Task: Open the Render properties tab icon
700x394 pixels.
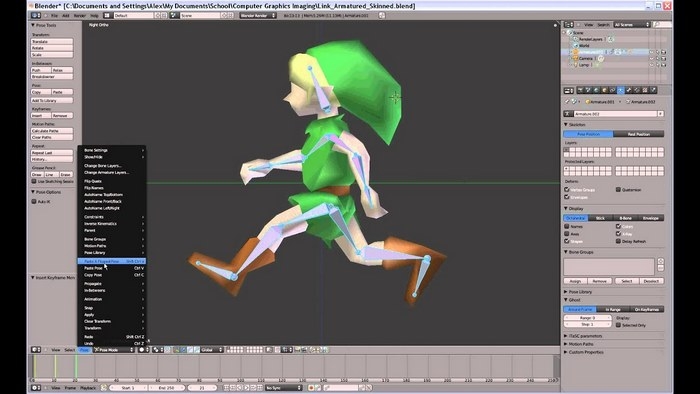Action: tap(580, 90)
